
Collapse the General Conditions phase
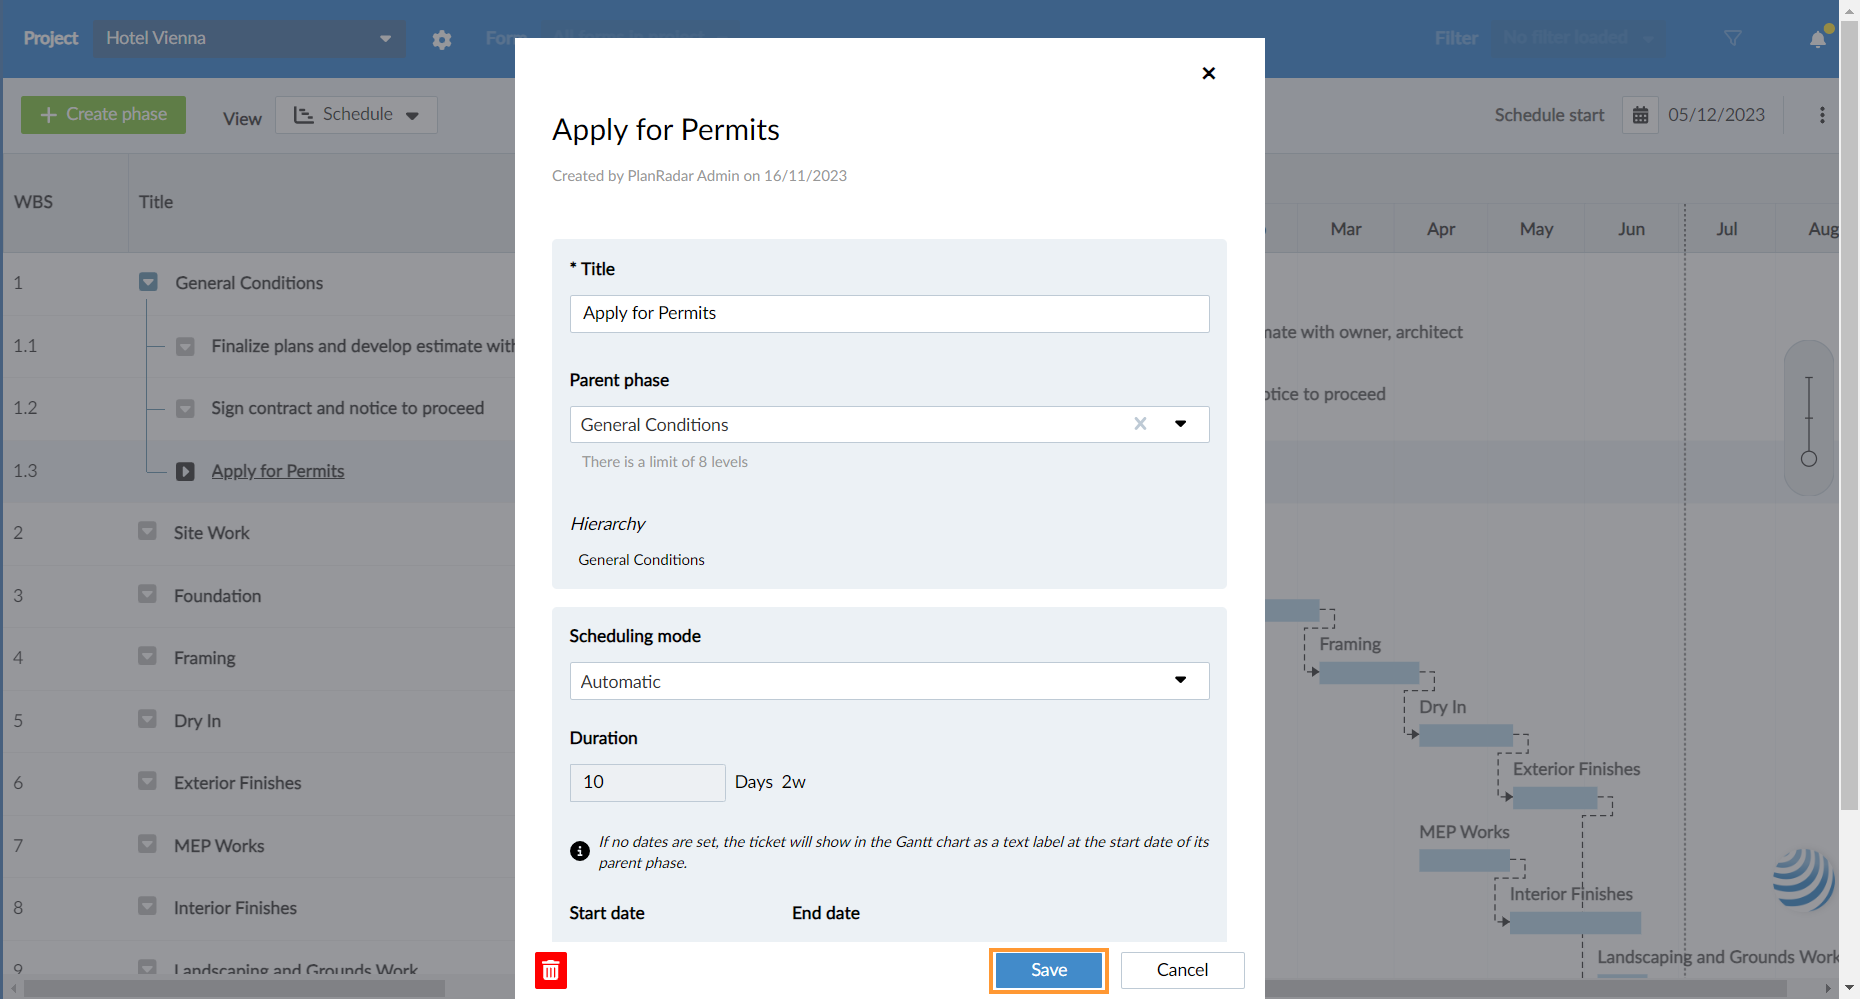pos(148,283)
